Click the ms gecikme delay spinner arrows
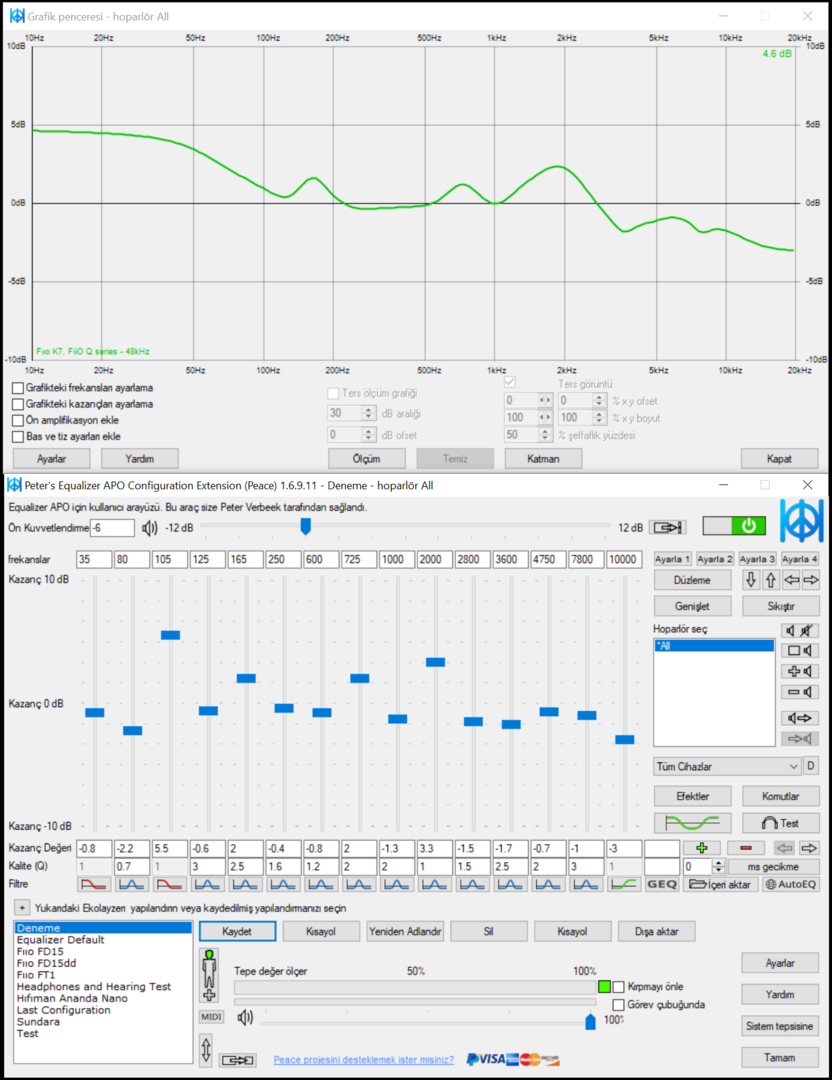This screenshot has width=832, height=1080. coord(718,866)
